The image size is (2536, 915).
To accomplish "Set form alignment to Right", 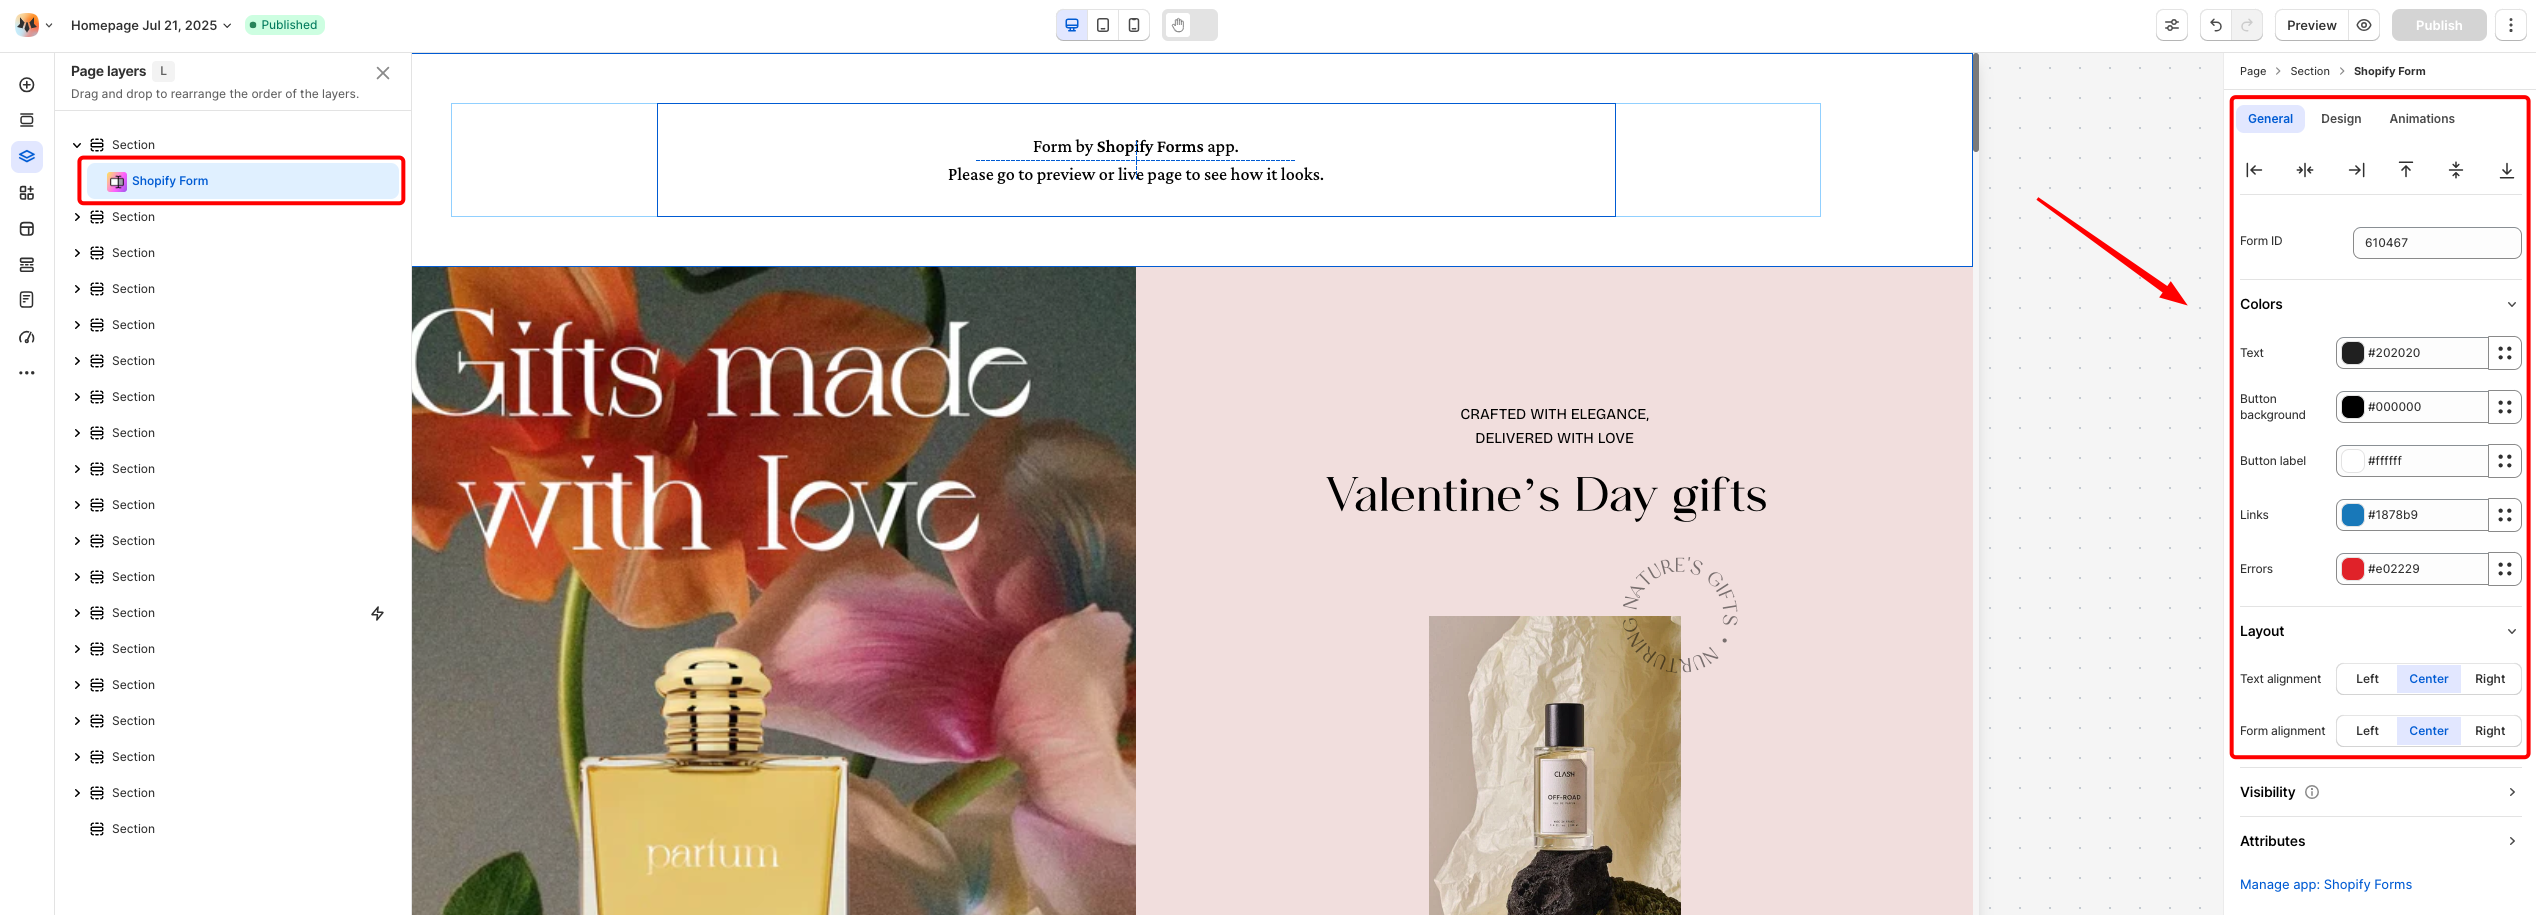I will pos(2490,731).
